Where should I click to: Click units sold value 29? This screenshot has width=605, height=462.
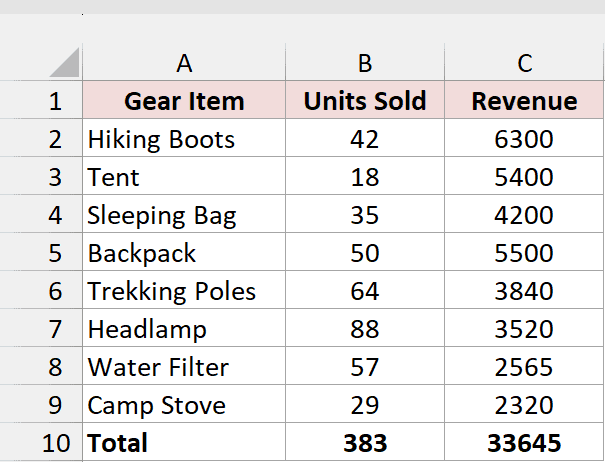[365, 404]
